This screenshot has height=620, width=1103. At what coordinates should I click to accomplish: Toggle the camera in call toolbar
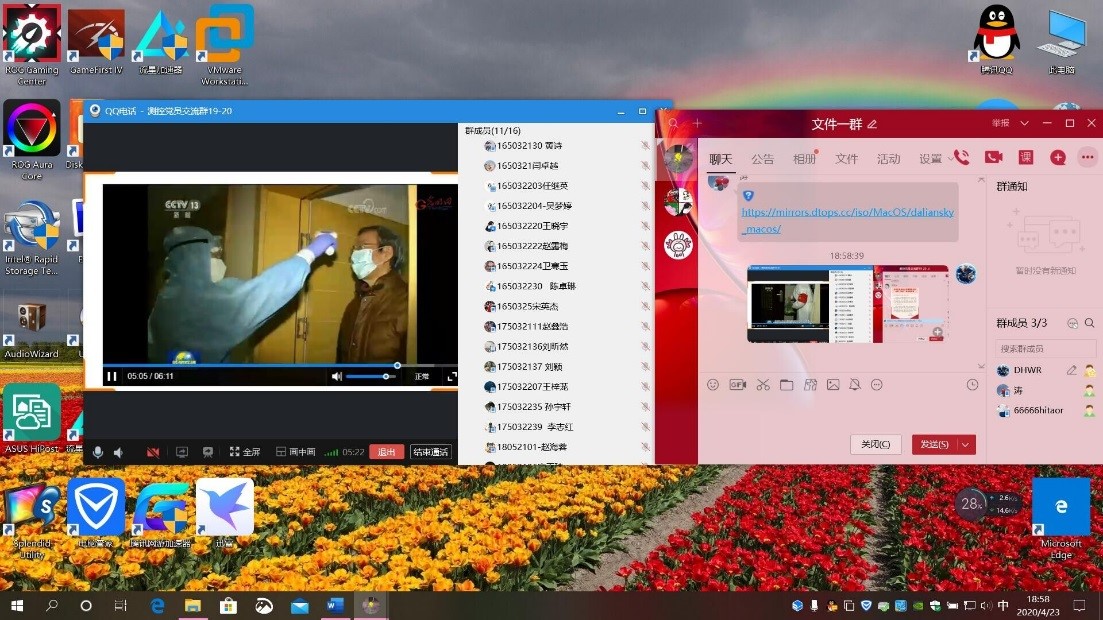click(x=153, y=452)
